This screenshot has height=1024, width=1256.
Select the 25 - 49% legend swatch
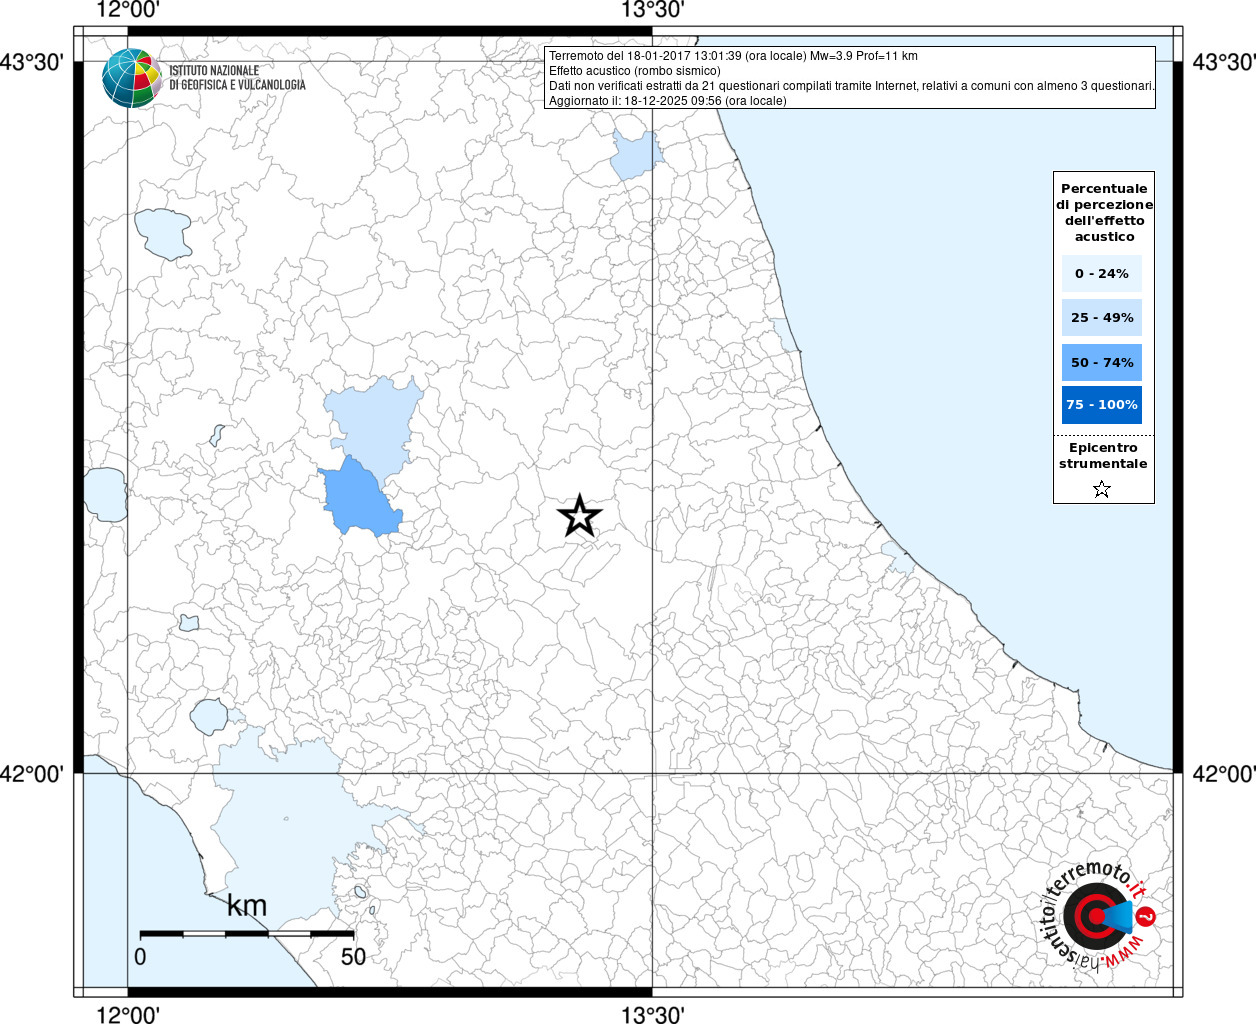[1101, 318]
